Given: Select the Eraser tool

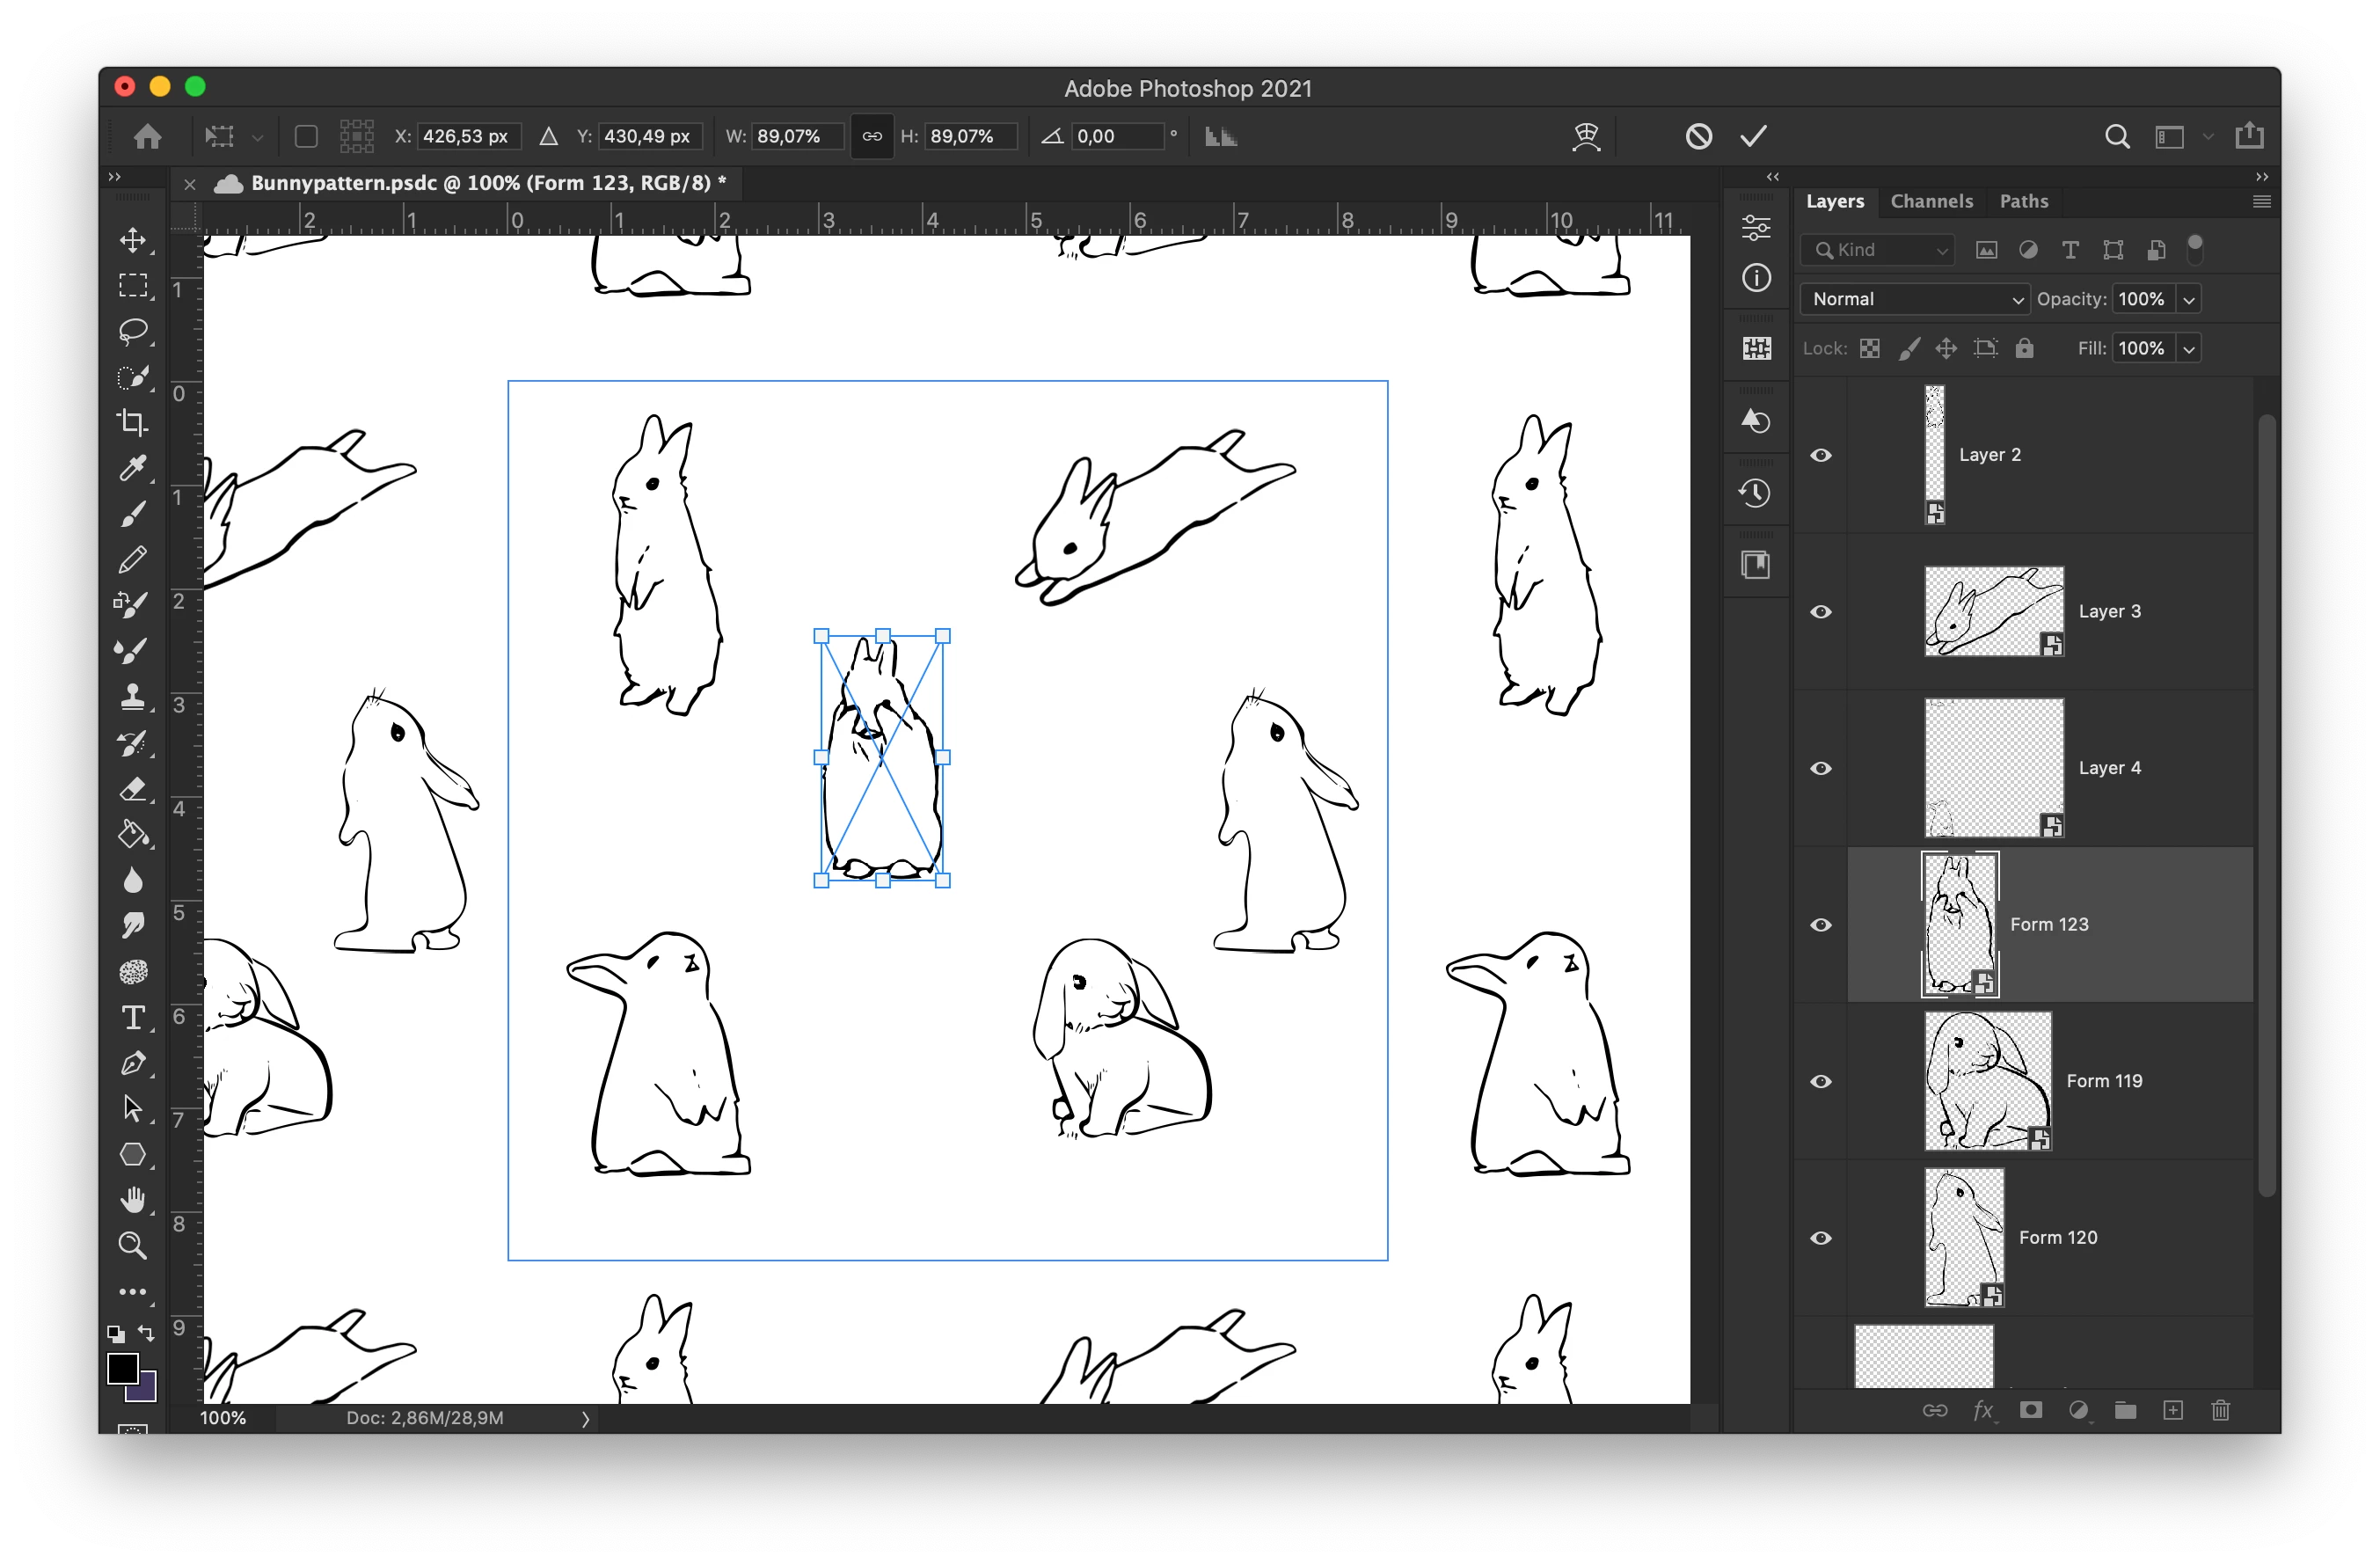Looking at the screenshot, I should 133,789.
